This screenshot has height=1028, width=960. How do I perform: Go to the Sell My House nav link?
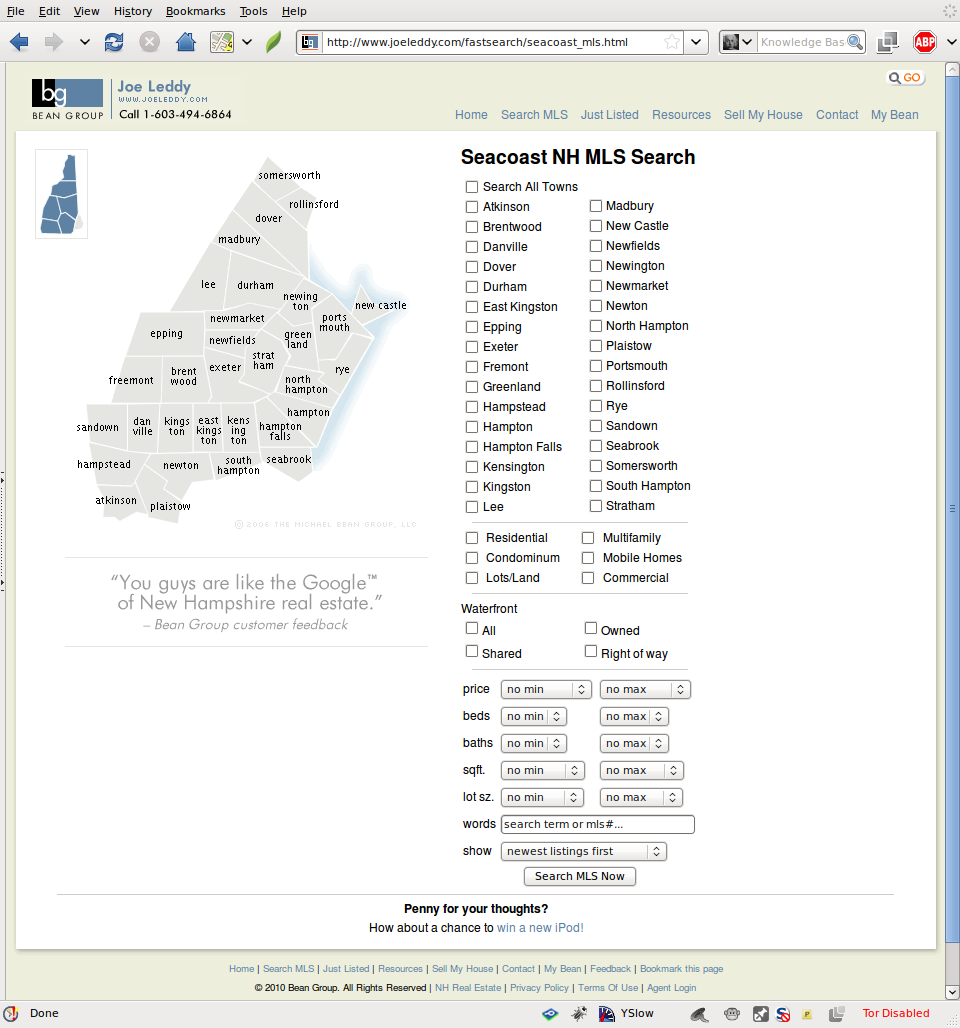point(763,115)
